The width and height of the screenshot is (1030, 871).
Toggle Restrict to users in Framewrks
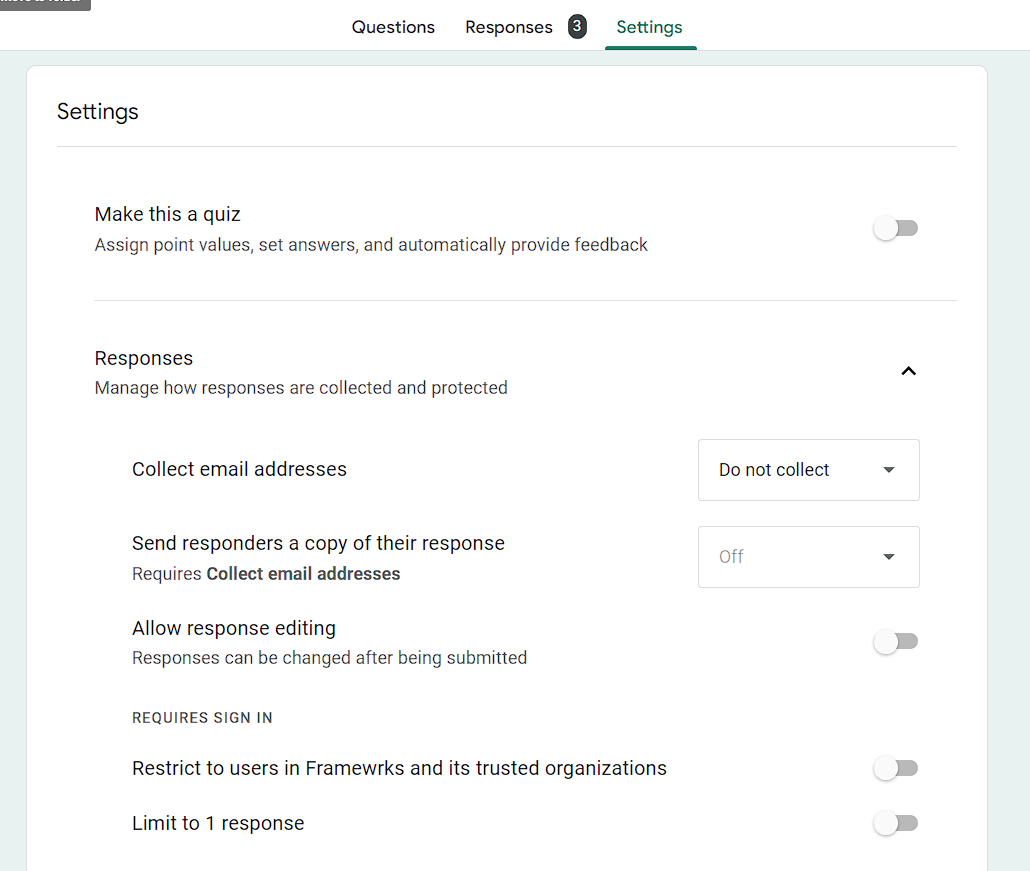click(x=895, y=769)
